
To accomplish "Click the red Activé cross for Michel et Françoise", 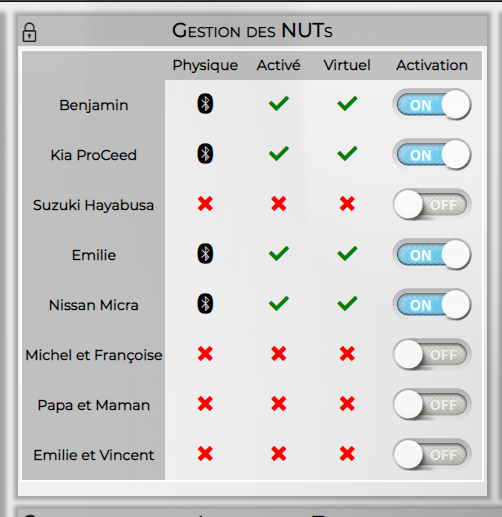I will pyautogui.click(x=279, y=354).
